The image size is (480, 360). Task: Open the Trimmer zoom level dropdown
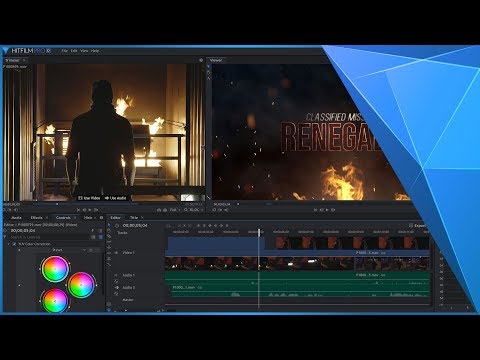point(195,210)
